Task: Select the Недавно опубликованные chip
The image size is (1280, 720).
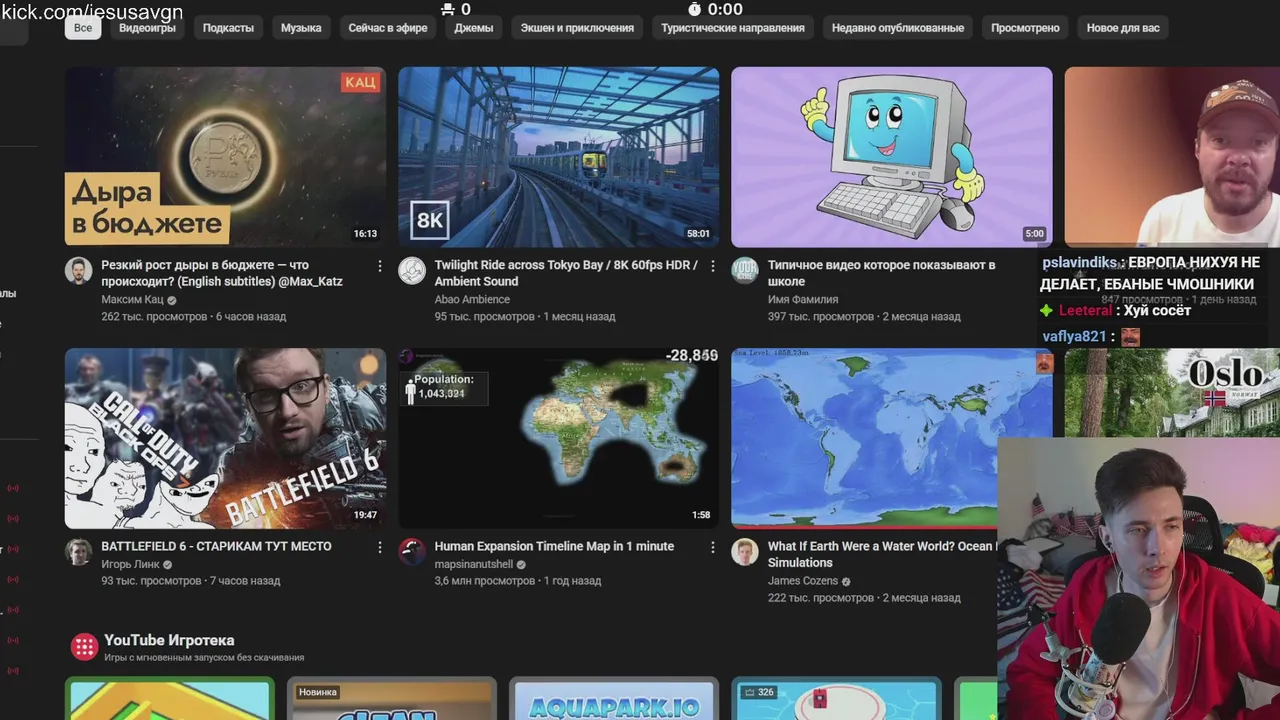Action: (898, 28)
